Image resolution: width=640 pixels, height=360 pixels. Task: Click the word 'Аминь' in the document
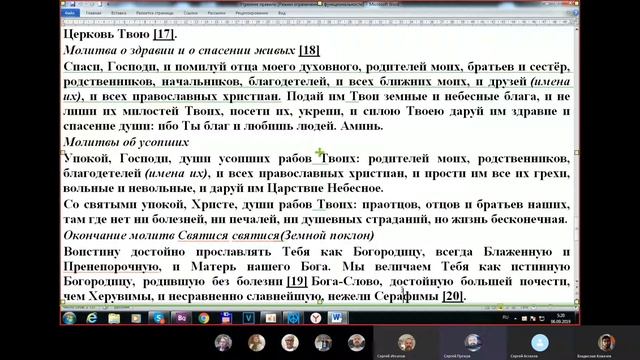click(x=359, y=126)
